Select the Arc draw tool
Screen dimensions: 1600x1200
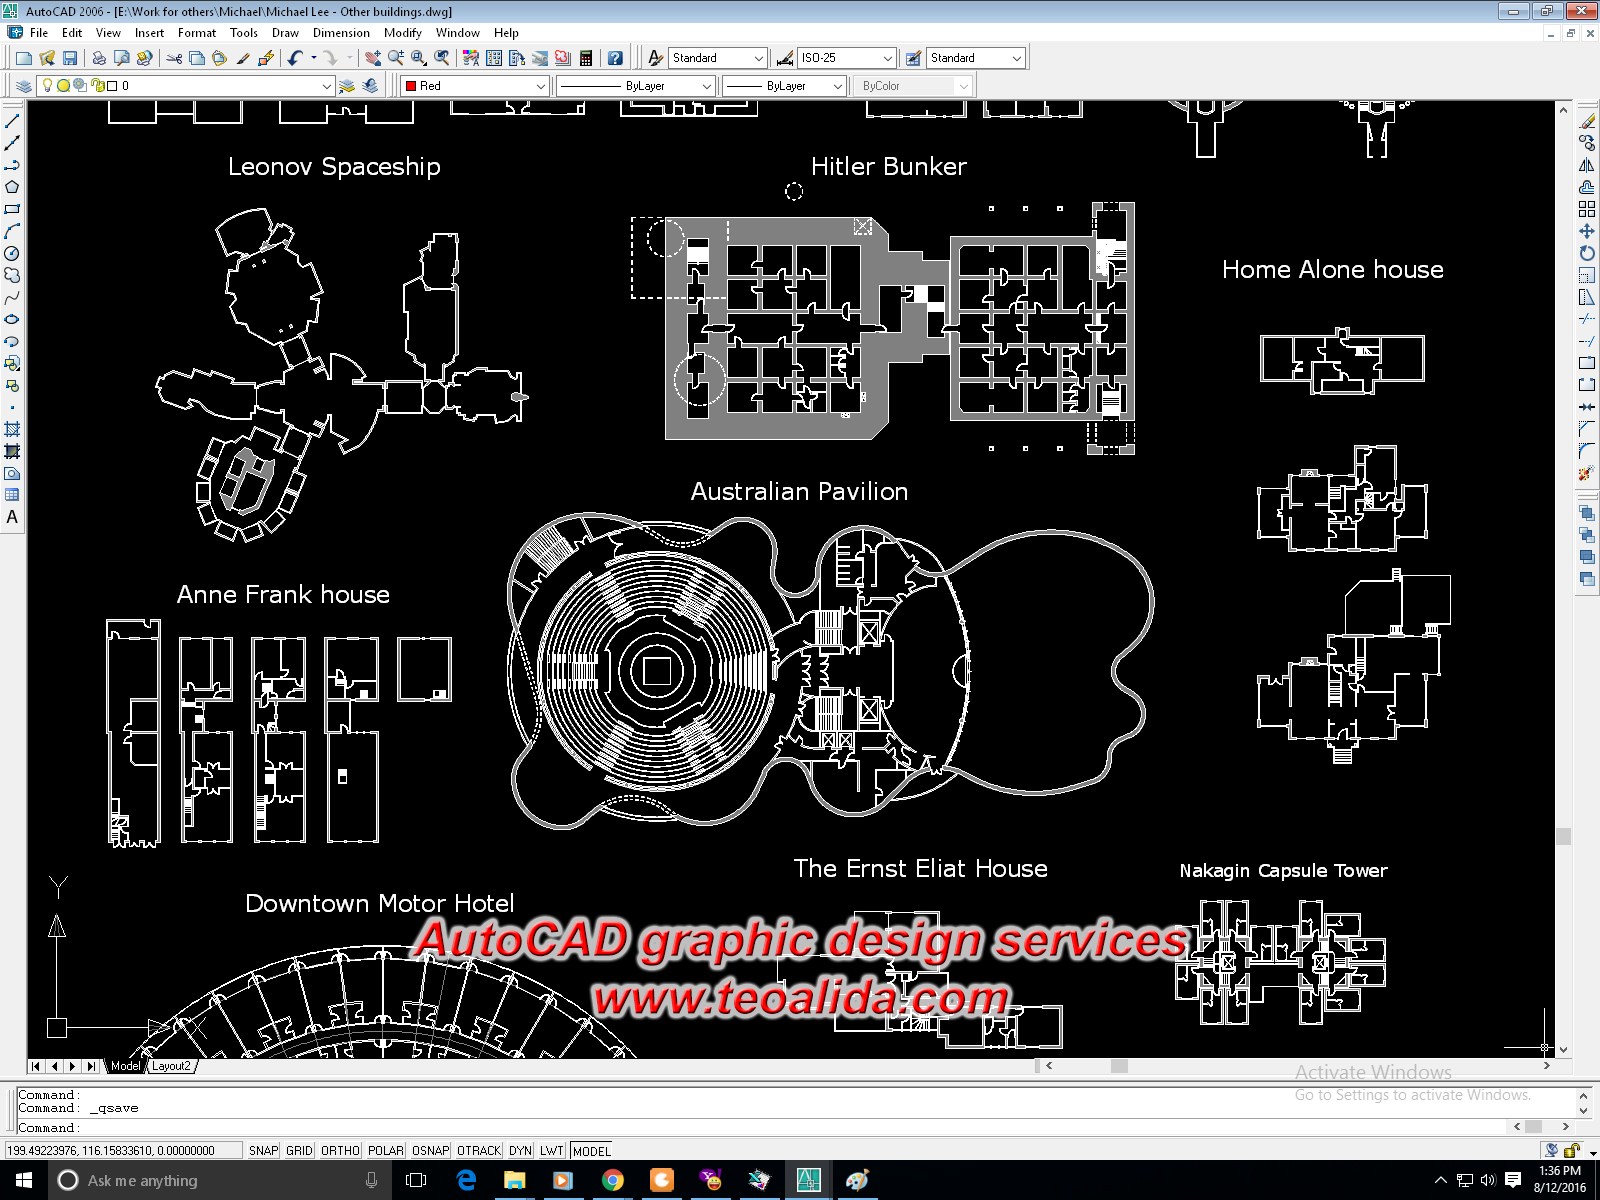12,231
